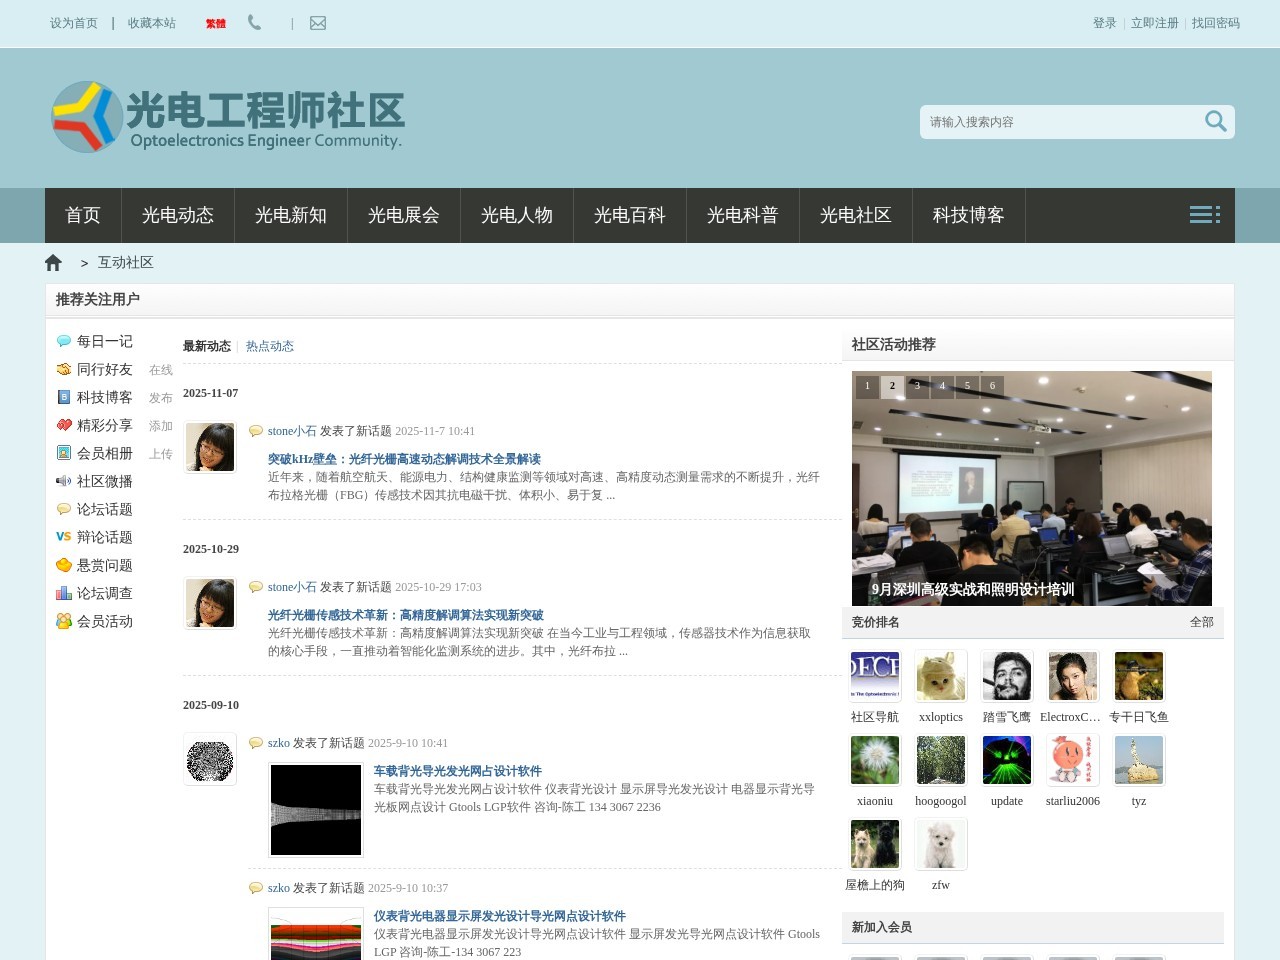This screenshot has width=1280, height=960.
Task: Click the phone icon in header
Action: [253, 23]
